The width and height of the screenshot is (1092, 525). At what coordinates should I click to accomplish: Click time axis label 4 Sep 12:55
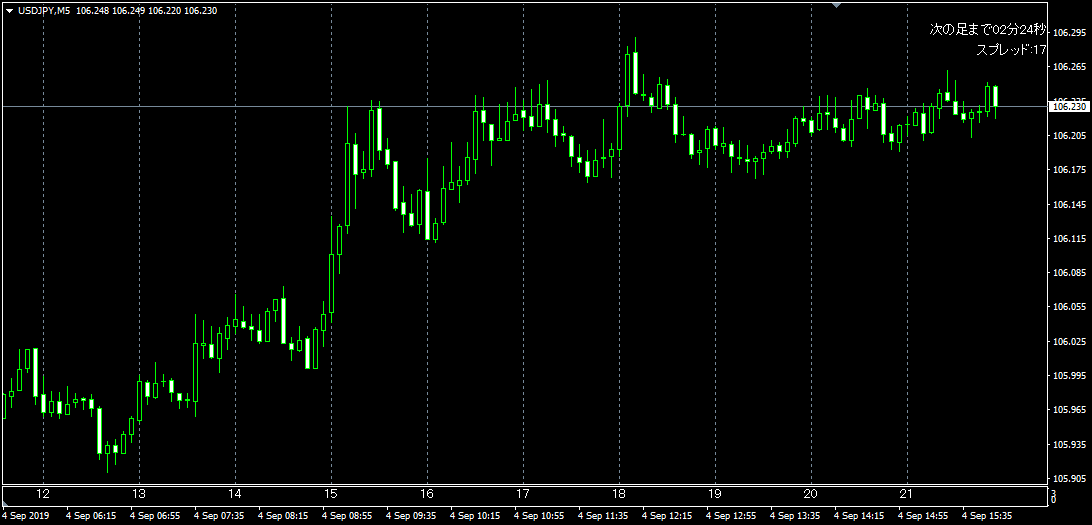pyautogui.click(x=731, y=517)
